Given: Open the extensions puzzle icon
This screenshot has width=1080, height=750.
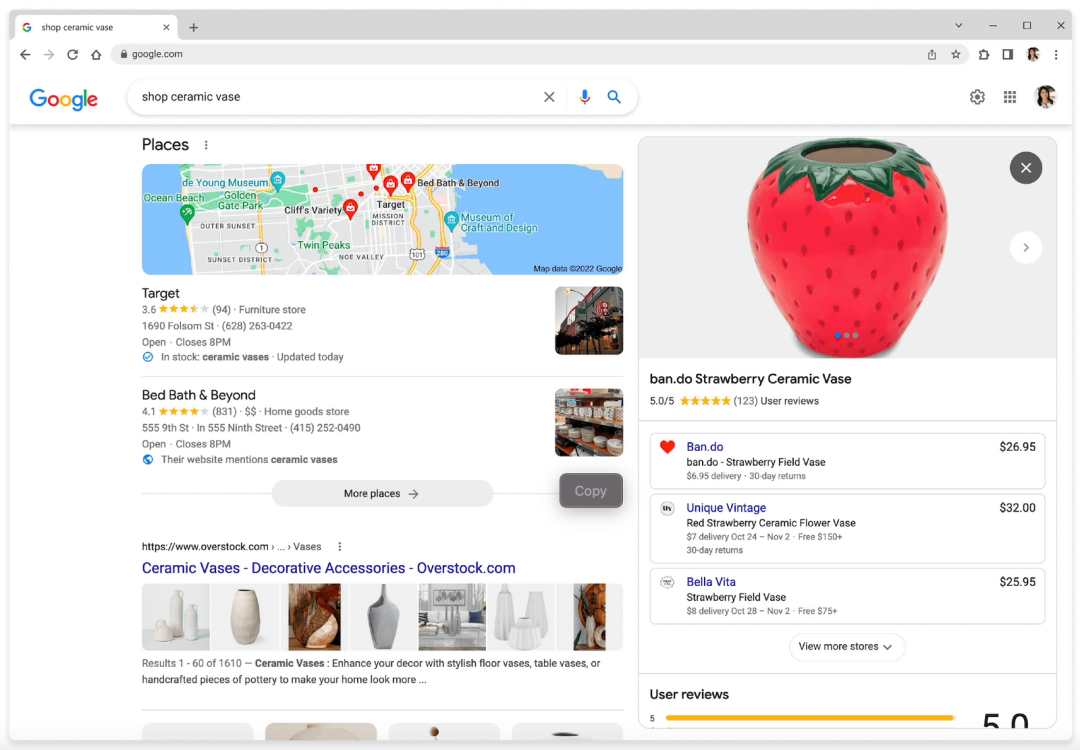Looking at the screenshot, I should coord(984,54).
